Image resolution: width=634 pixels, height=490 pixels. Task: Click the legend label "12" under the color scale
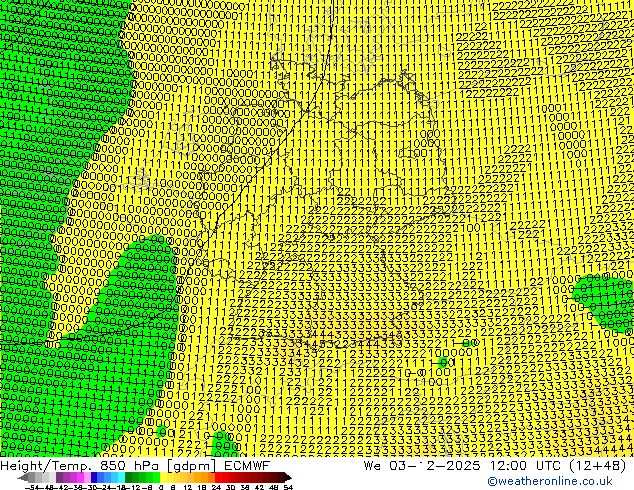pos(187,487)
